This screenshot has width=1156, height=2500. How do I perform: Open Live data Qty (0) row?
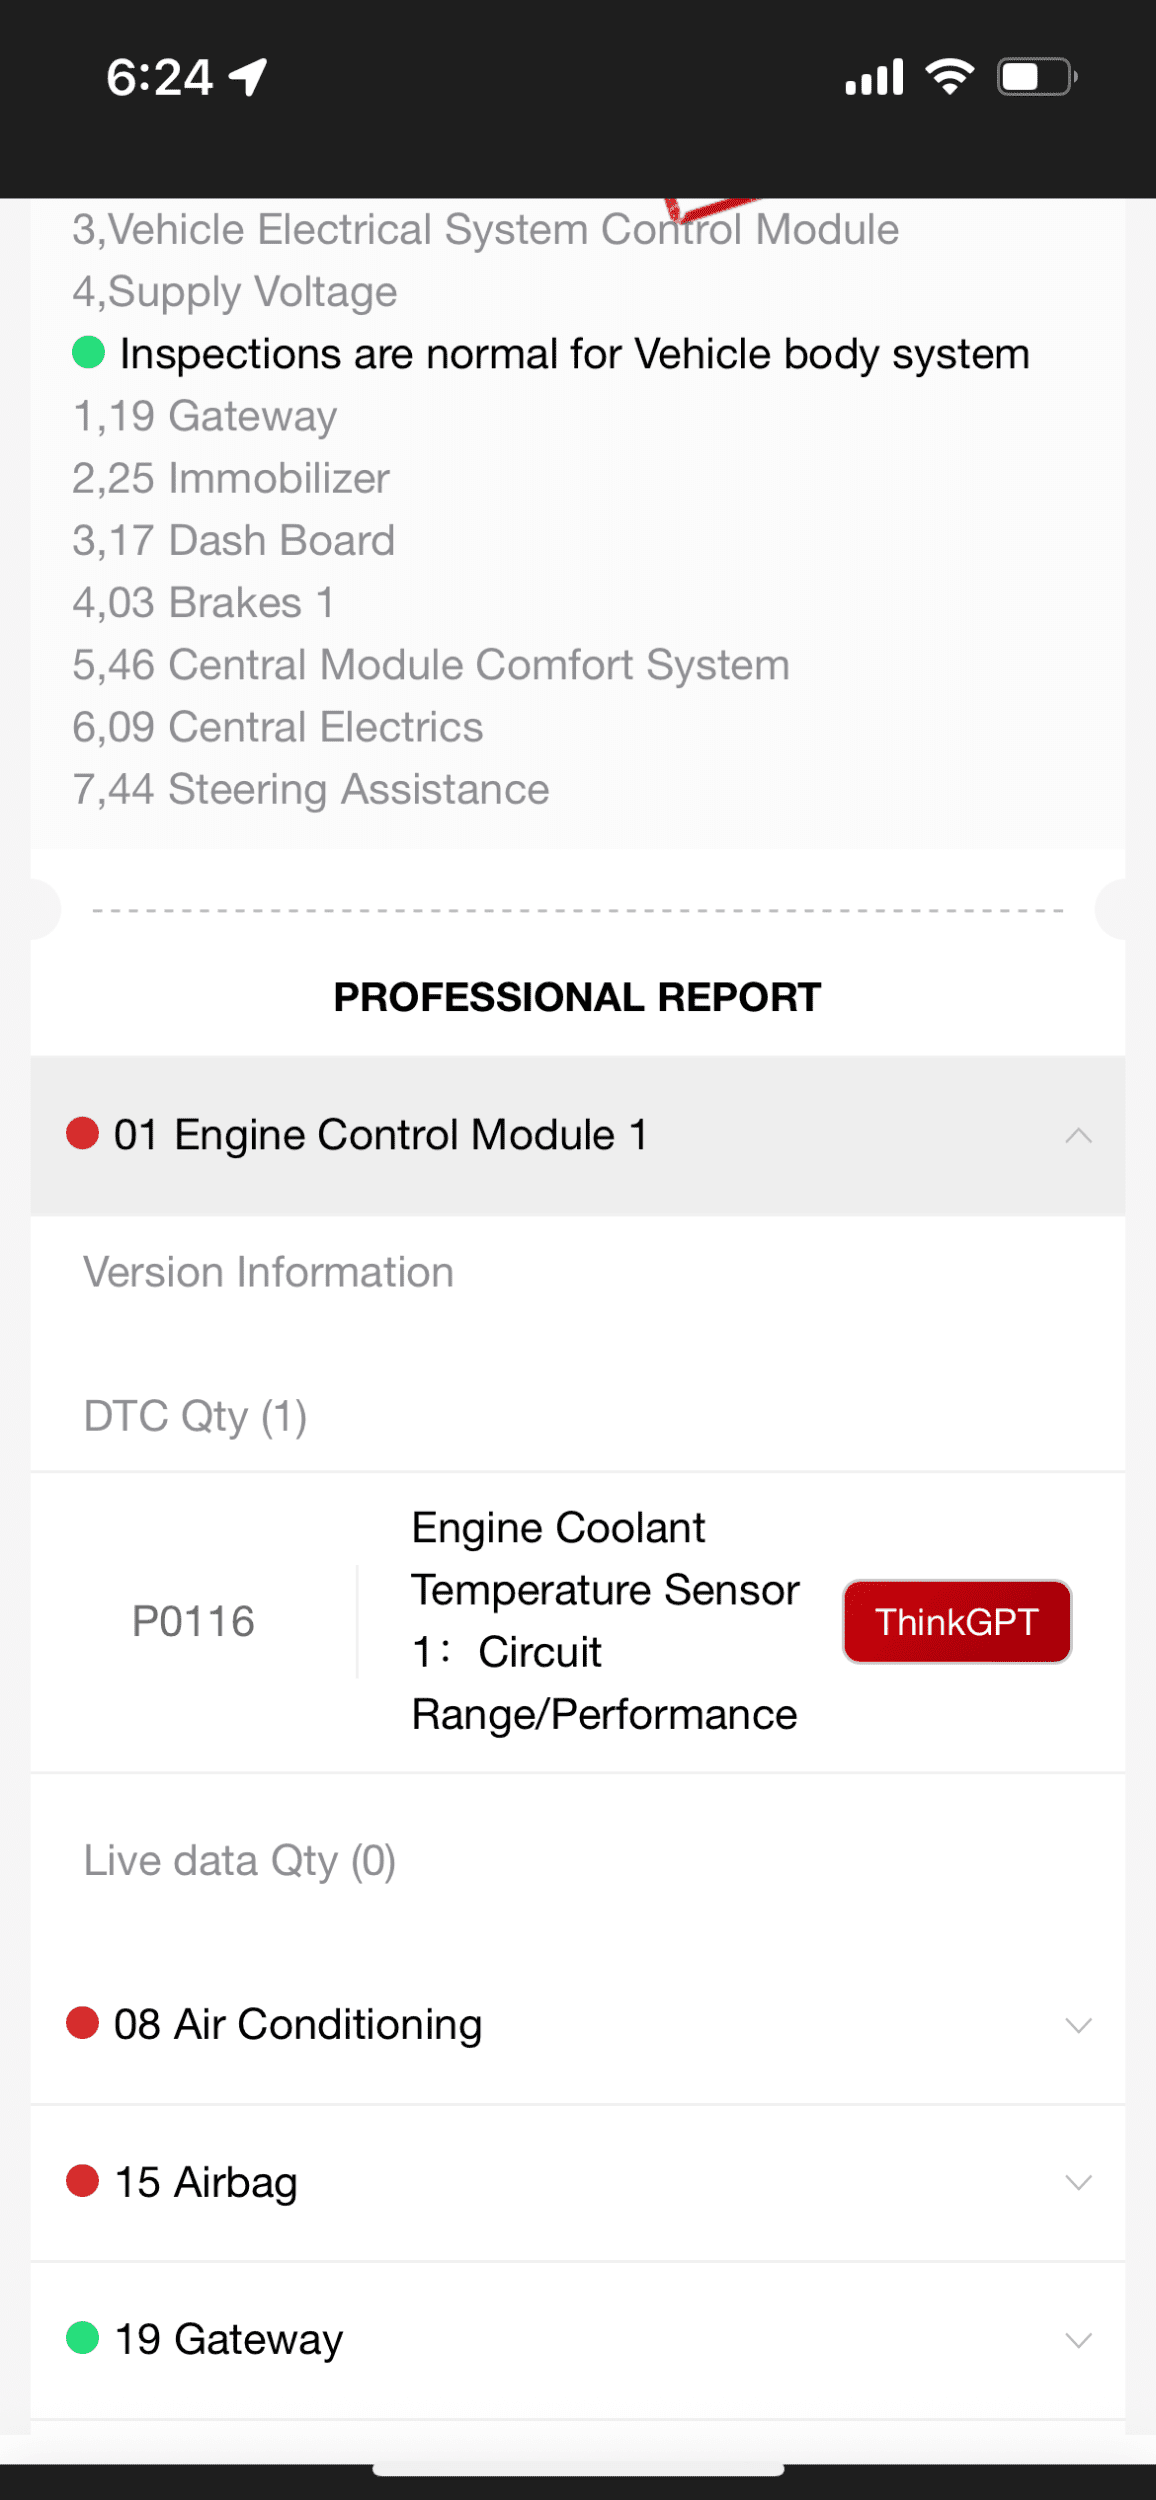[240, 1860]
